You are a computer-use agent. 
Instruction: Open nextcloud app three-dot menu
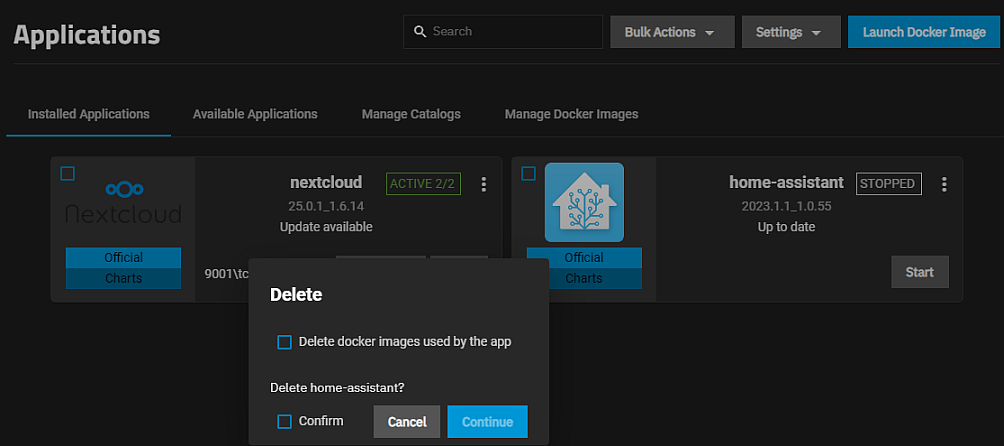[483, 184]
